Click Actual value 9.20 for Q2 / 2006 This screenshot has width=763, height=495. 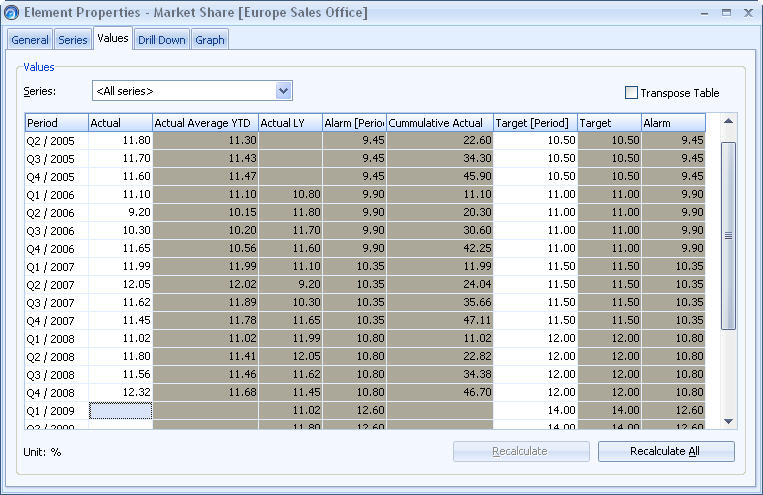pos(121,212)
